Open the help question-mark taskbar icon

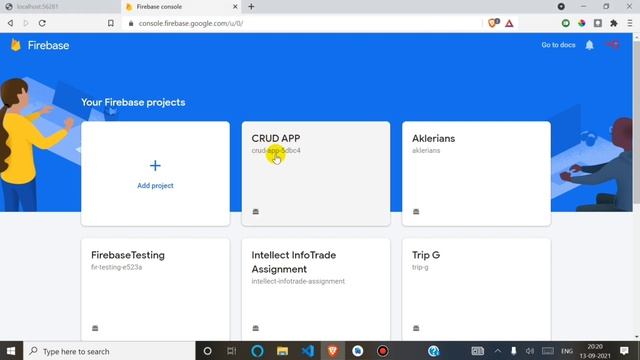coord(433,351)
